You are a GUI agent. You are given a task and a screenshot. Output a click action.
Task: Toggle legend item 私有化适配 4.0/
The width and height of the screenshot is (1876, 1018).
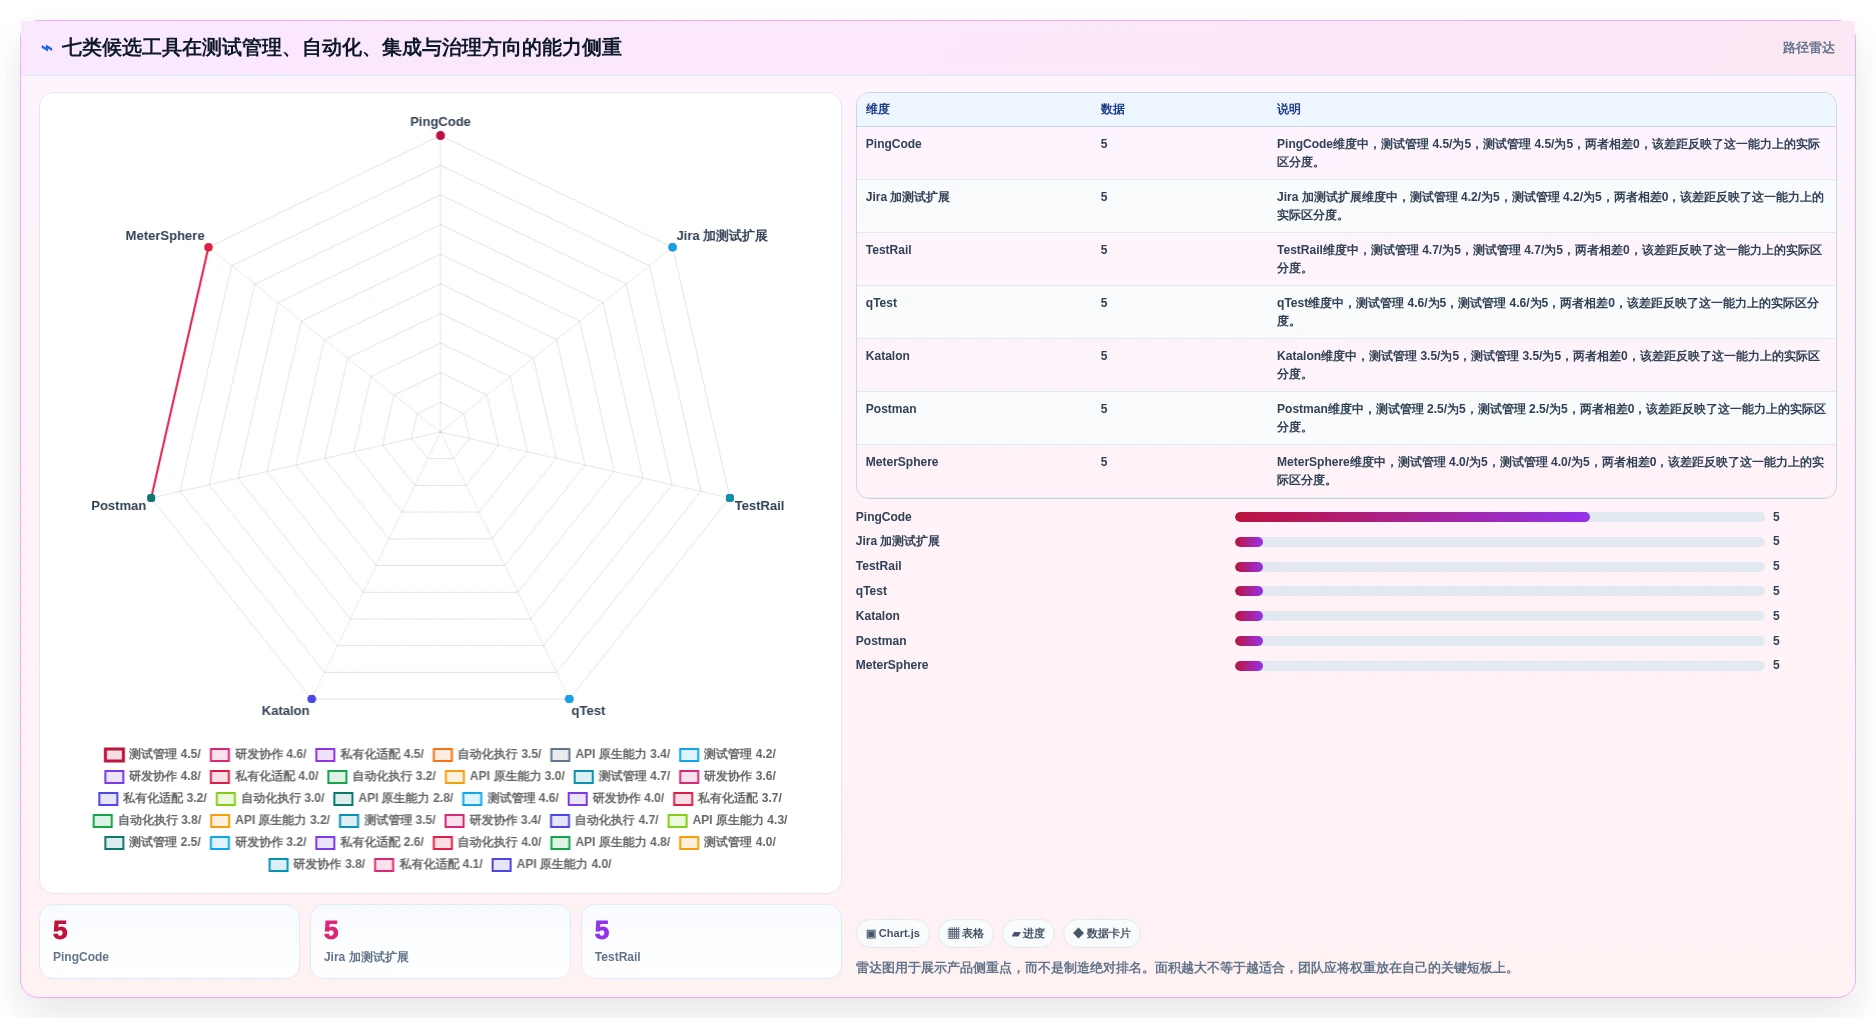(264, 777)
